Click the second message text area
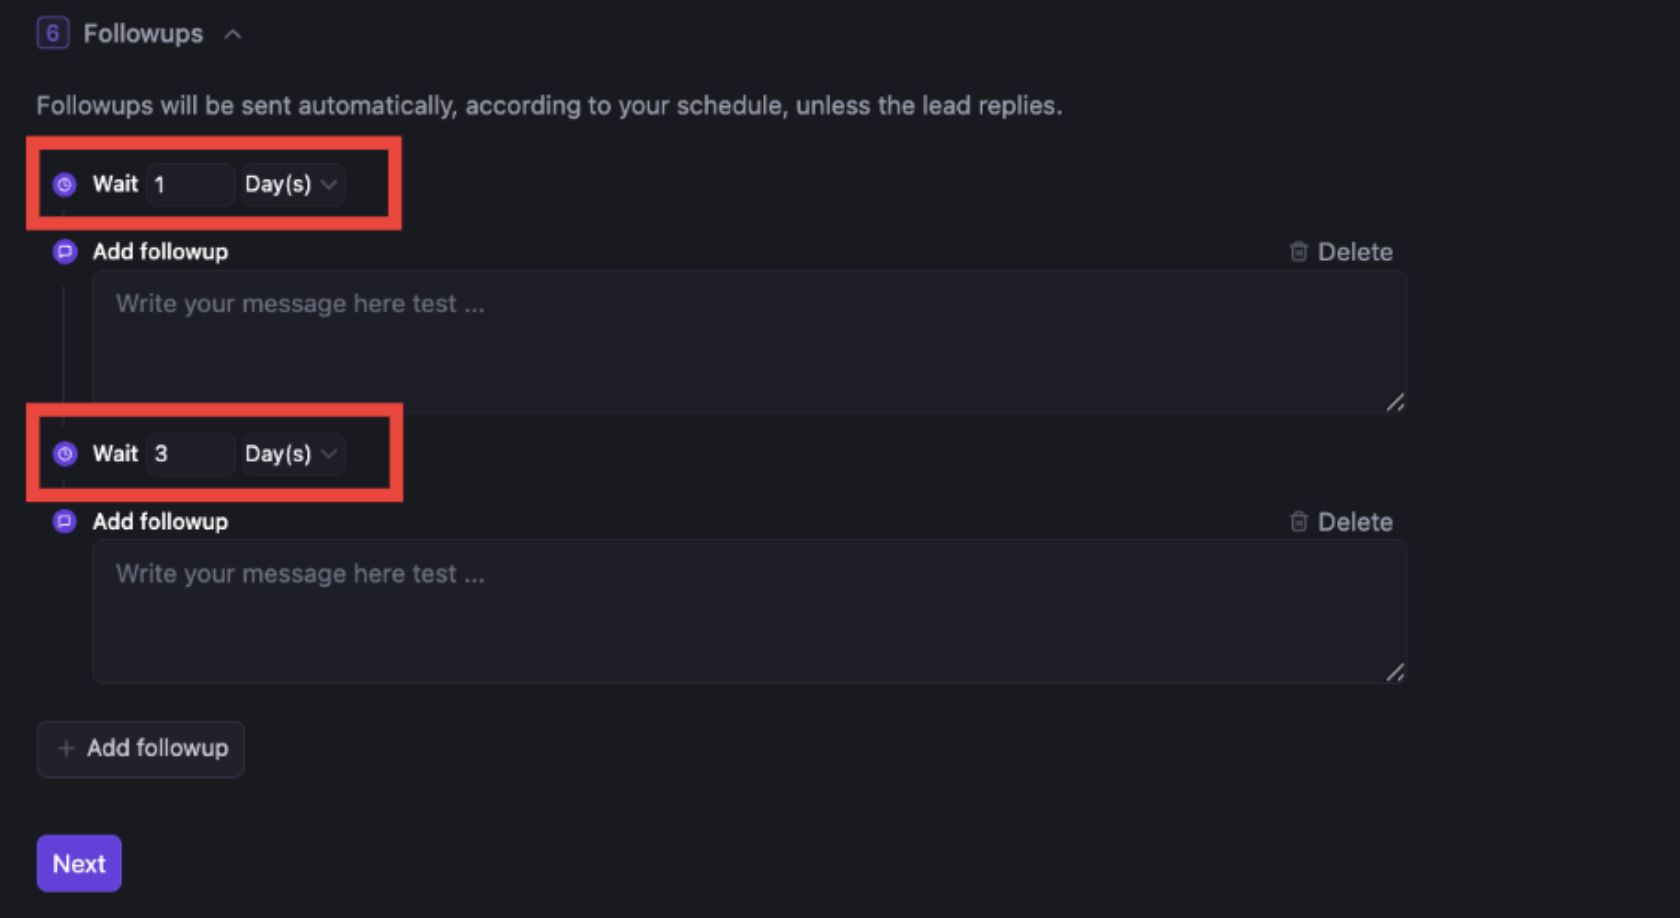Image resolution: width=1680 pixels, height=918 pixels. 749,610
